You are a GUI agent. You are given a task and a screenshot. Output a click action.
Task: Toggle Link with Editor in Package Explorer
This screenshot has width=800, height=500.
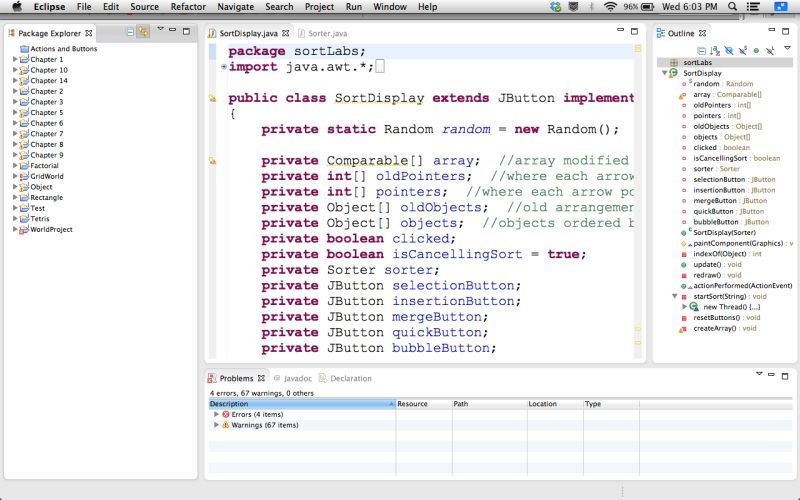(143, 32)
